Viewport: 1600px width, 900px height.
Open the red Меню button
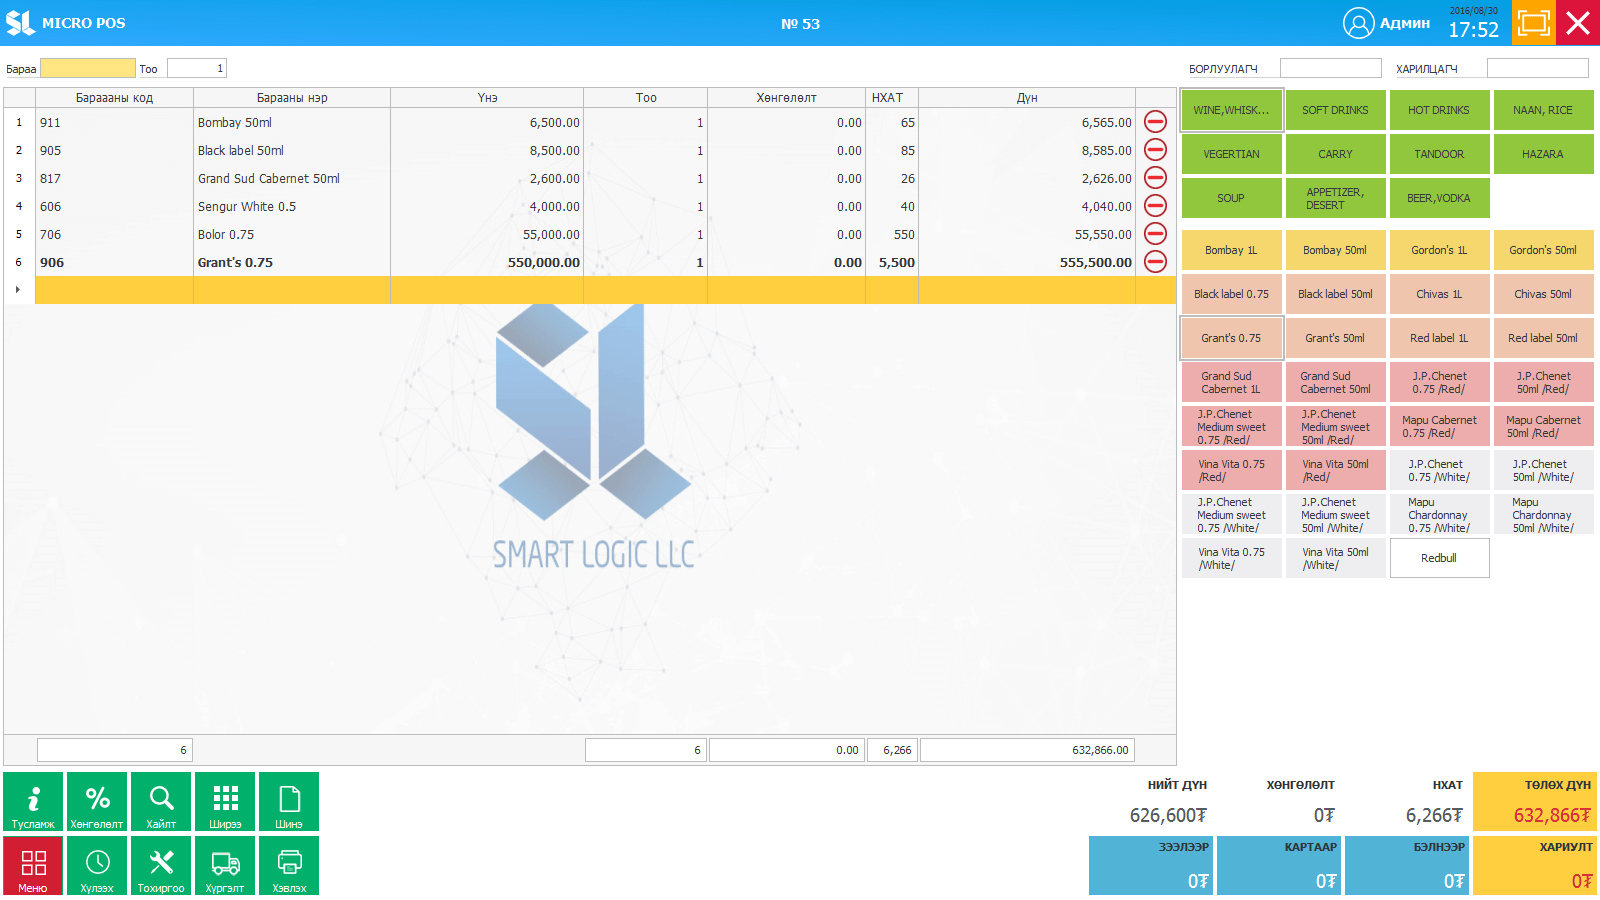click(x=33, y=865)
